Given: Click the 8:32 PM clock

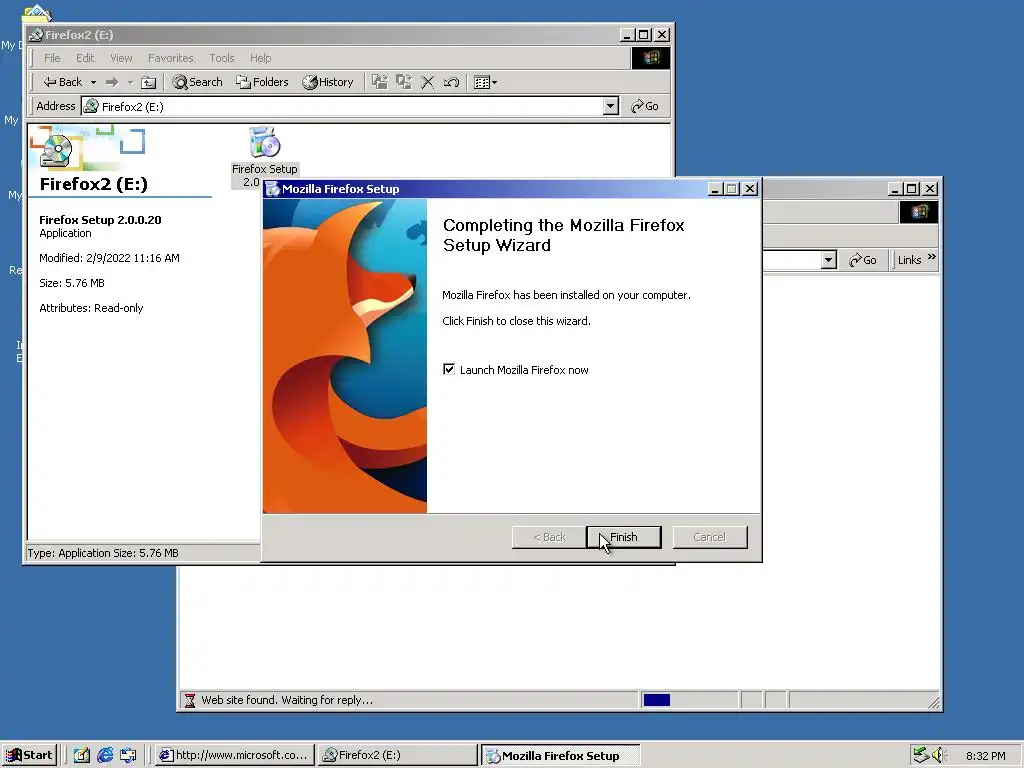Looking at the screenshot, I should point(985,756).
